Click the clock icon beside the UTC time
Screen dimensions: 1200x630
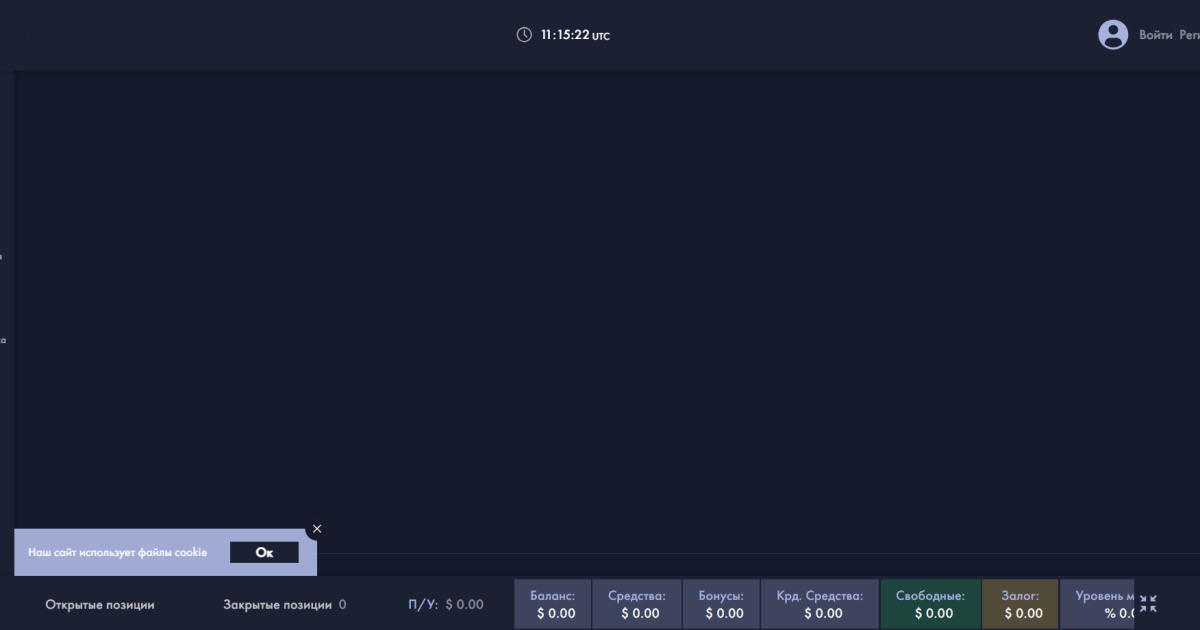(x=524, y=35)
